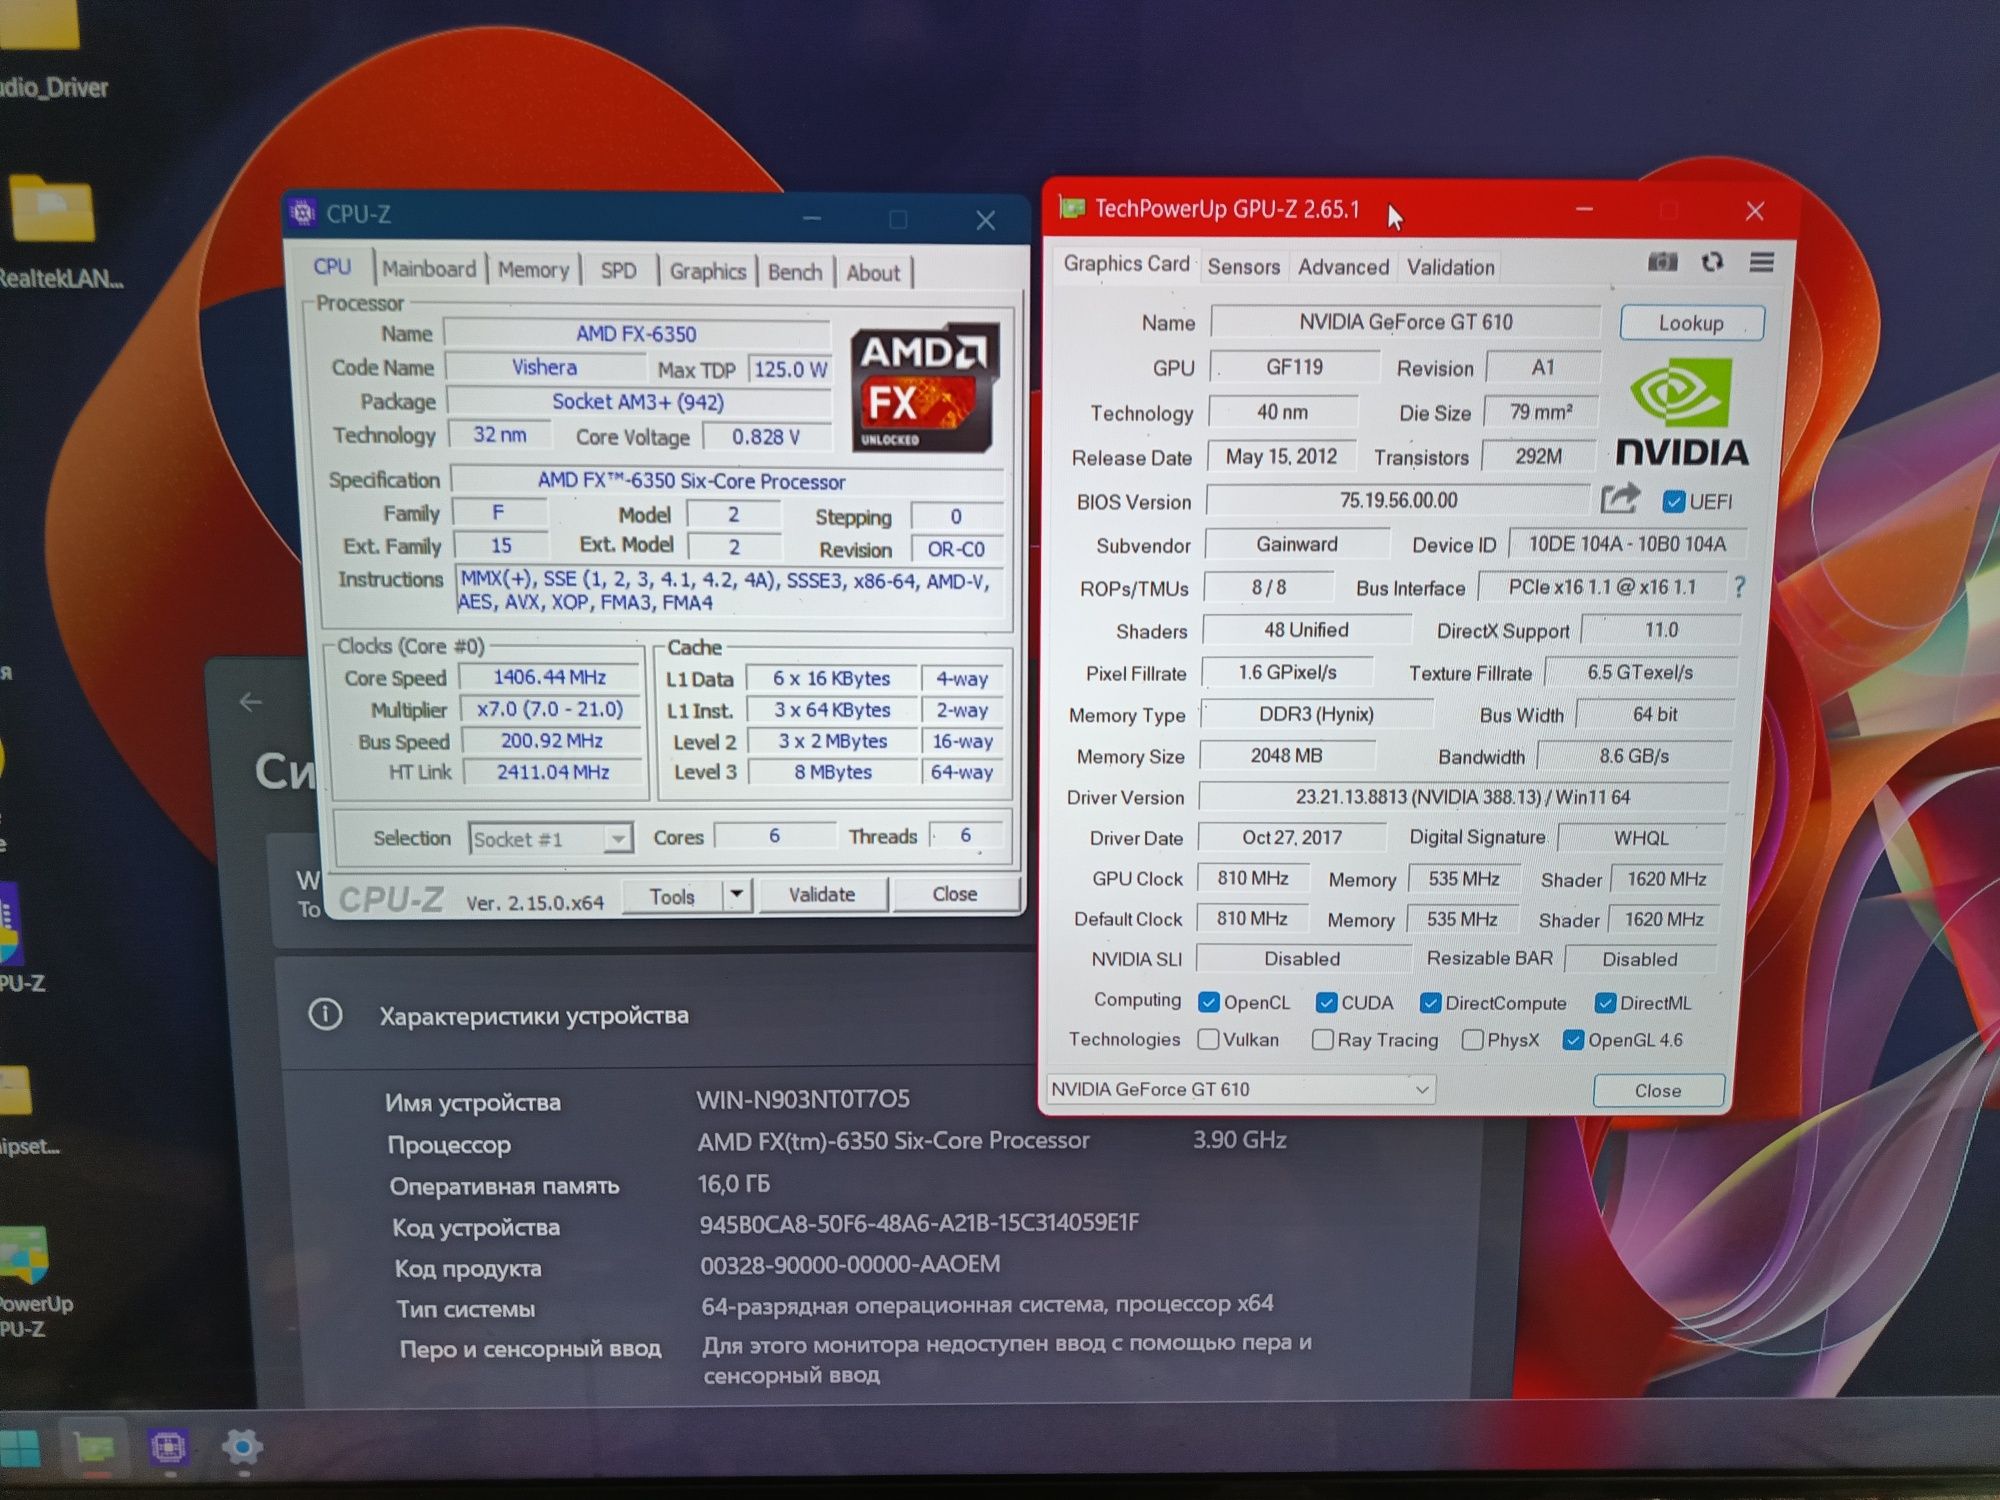Open the GPU-Z hamburger menu icon
The height and width of the screenshot is (1500, 2000).
[1762, 262]
